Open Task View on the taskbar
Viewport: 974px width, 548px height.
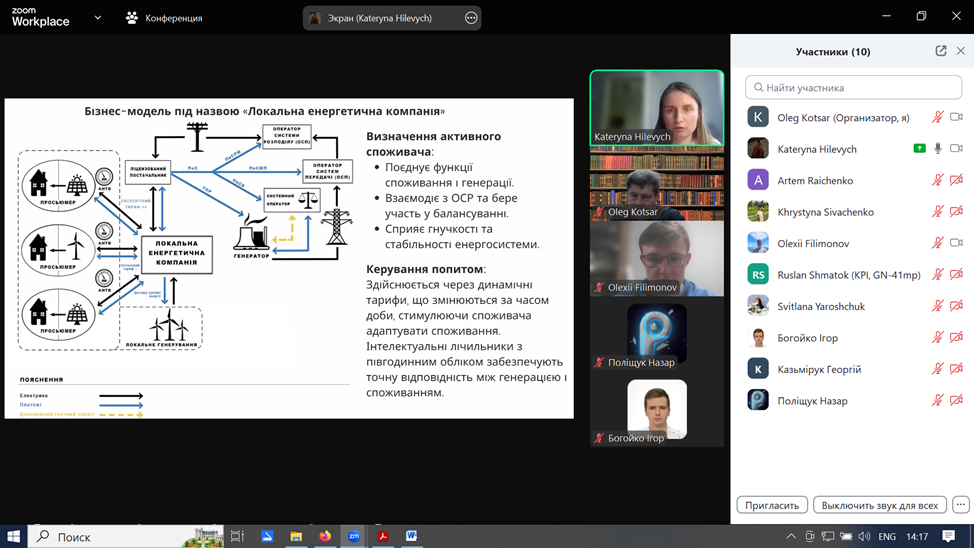237,536
